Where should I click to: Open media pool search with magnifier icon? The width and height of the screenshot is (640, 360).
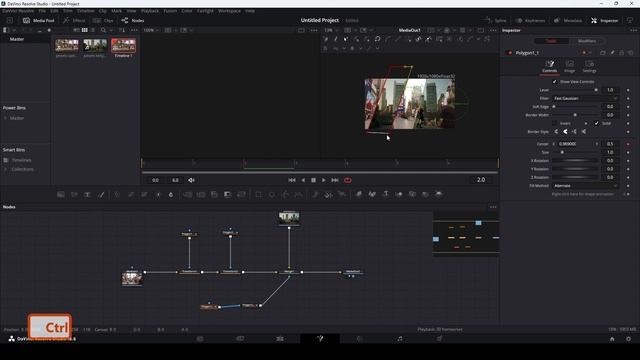click(103, 30)
